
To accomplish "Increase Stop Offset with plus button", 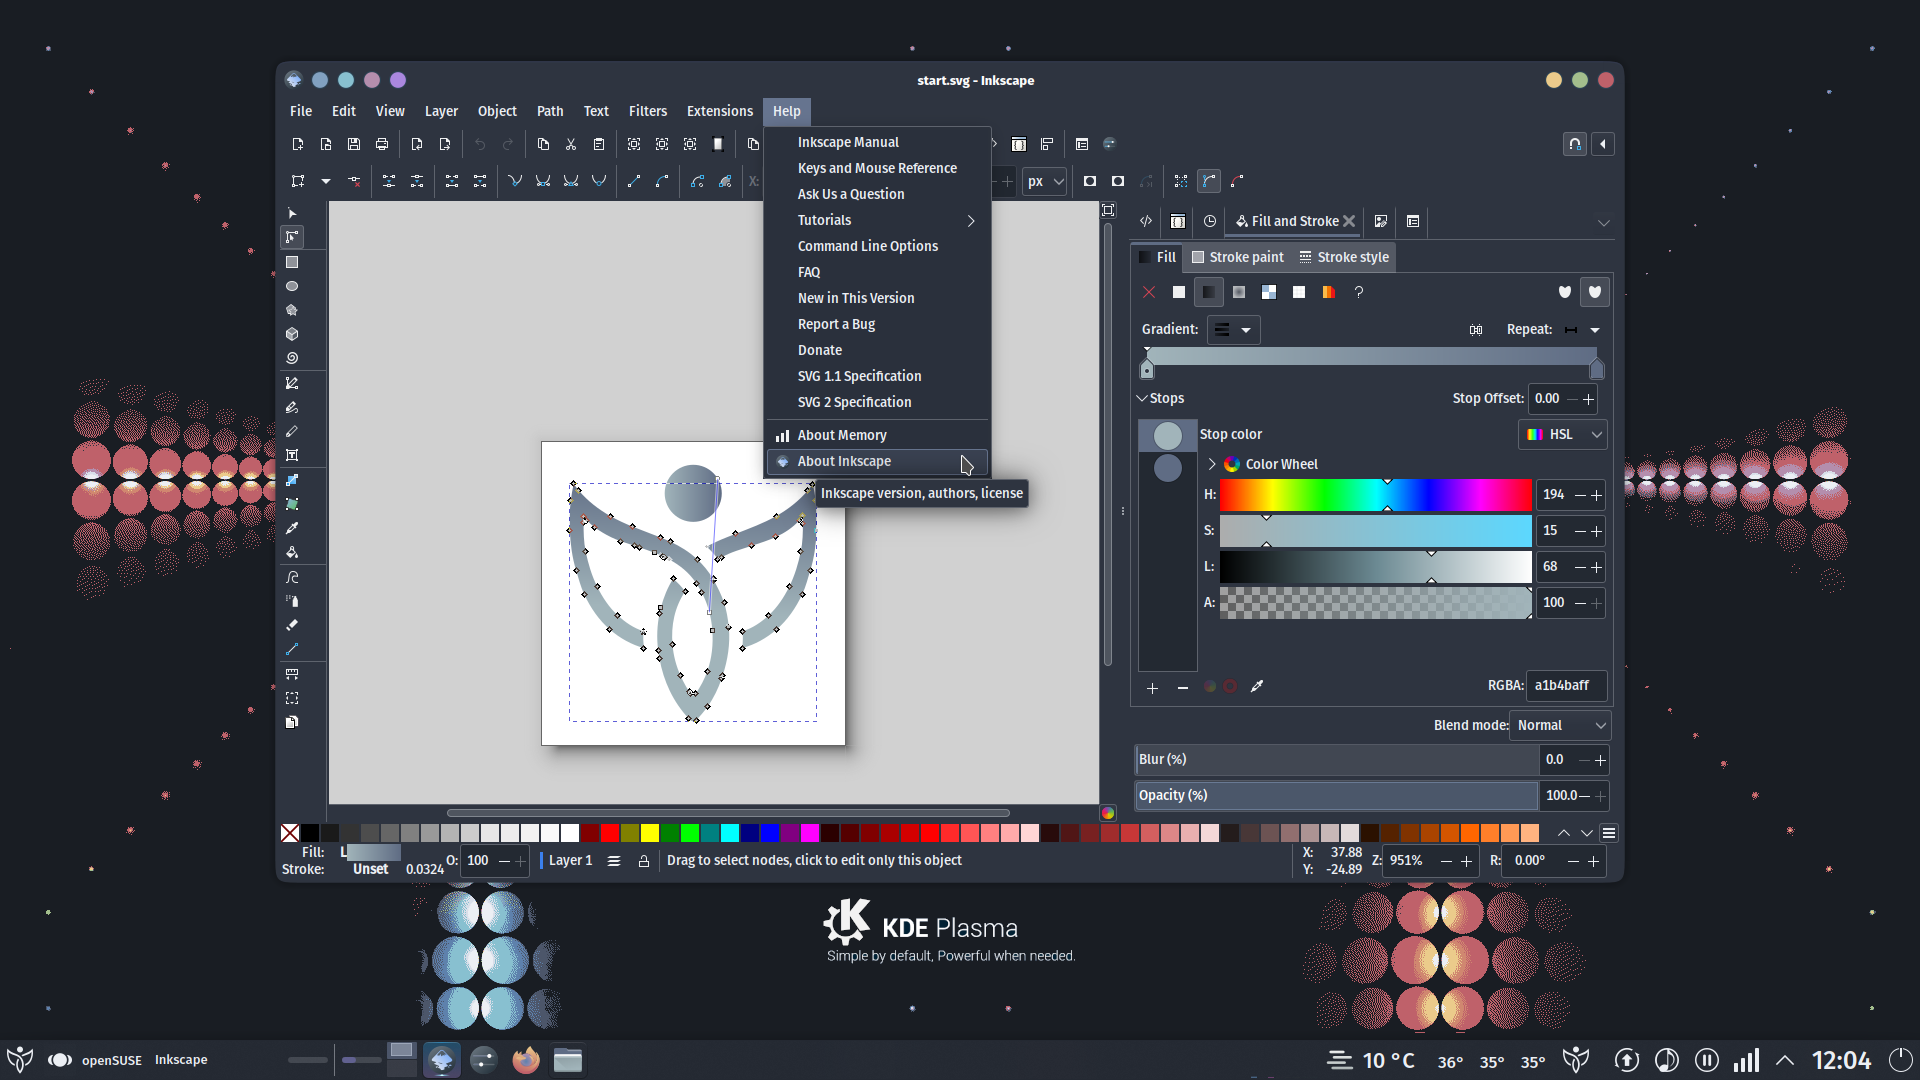I will (x=1588, y=399).
